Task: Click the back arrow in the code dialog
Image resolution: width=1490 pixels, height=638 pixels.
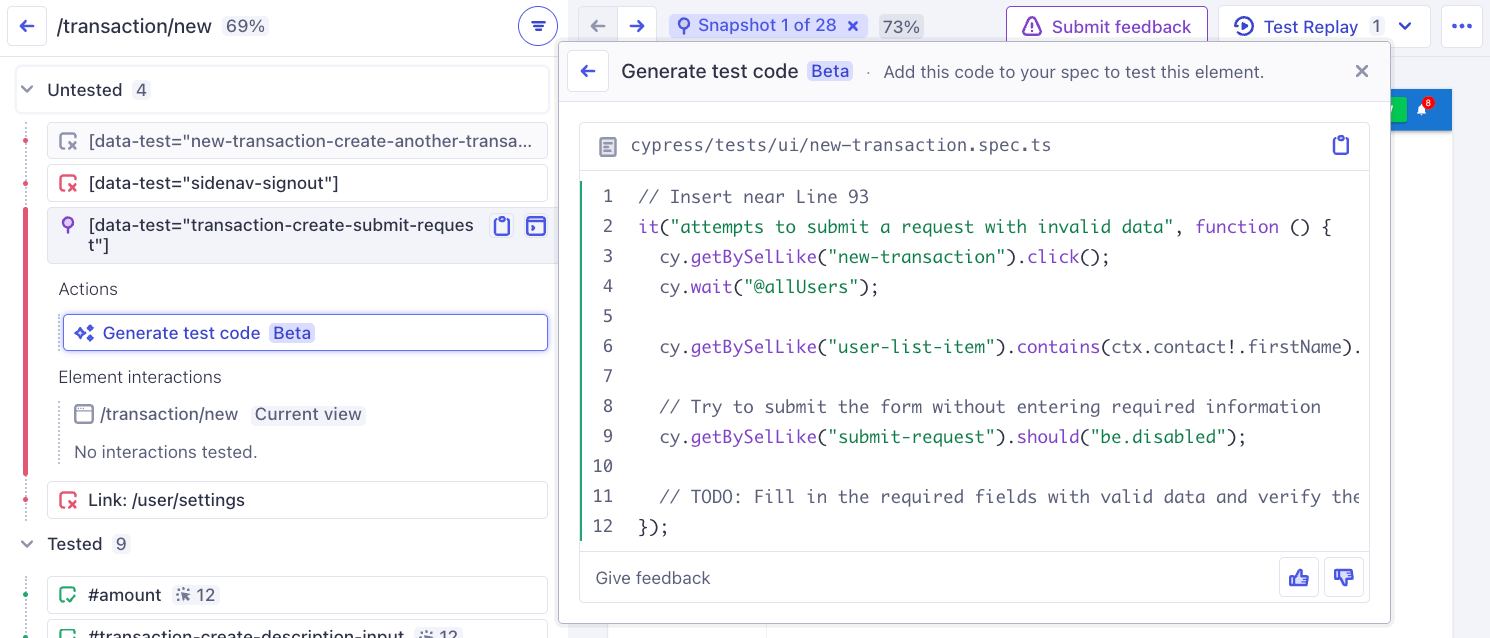Action: coord(588,70)
